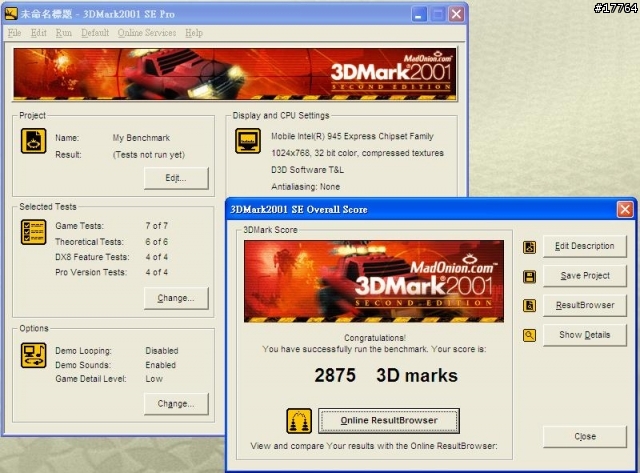Open the Edit menu
This screenshot has height=473, width=640.
click(x=39, y=33)
